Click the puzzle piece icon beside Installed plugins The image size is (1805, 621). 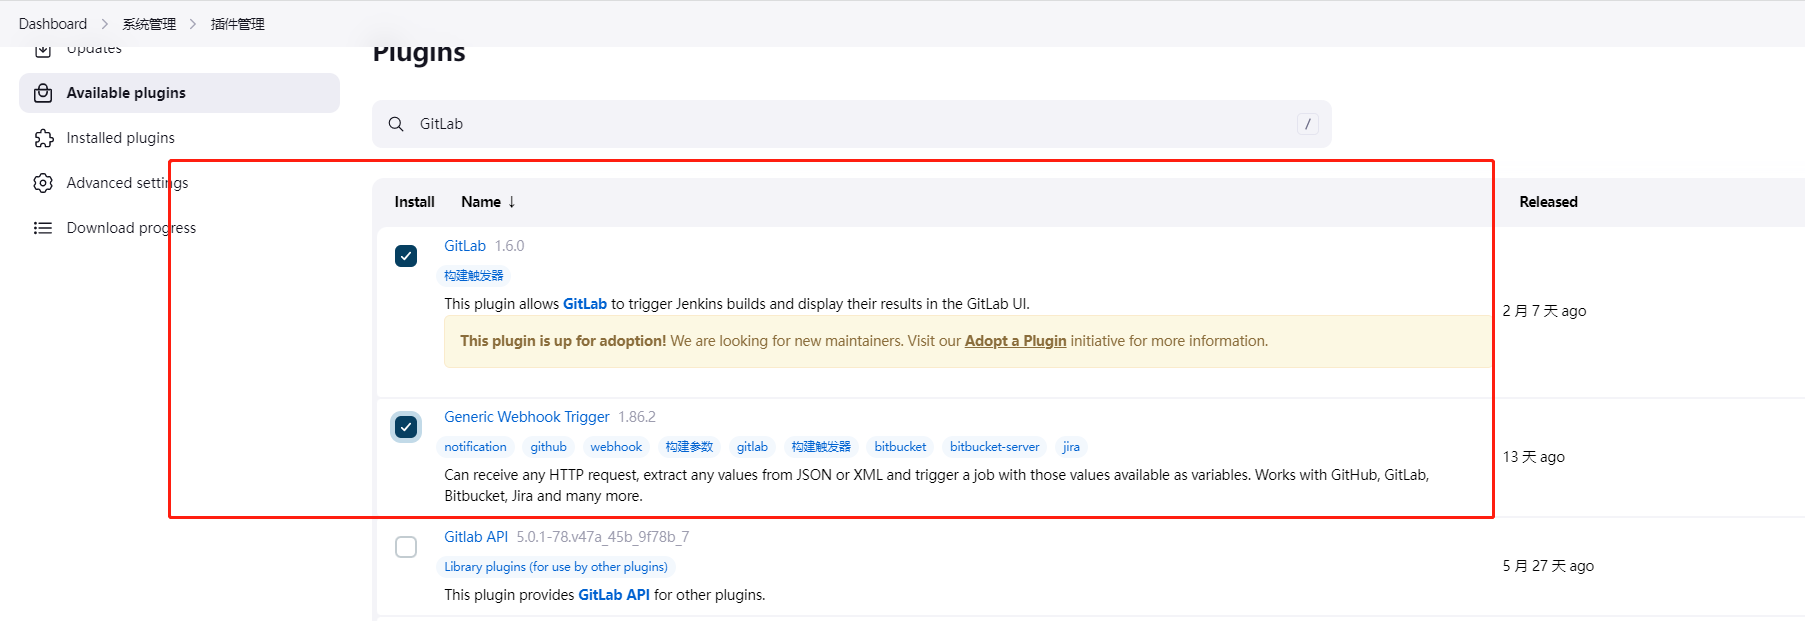tap(43, 138)
